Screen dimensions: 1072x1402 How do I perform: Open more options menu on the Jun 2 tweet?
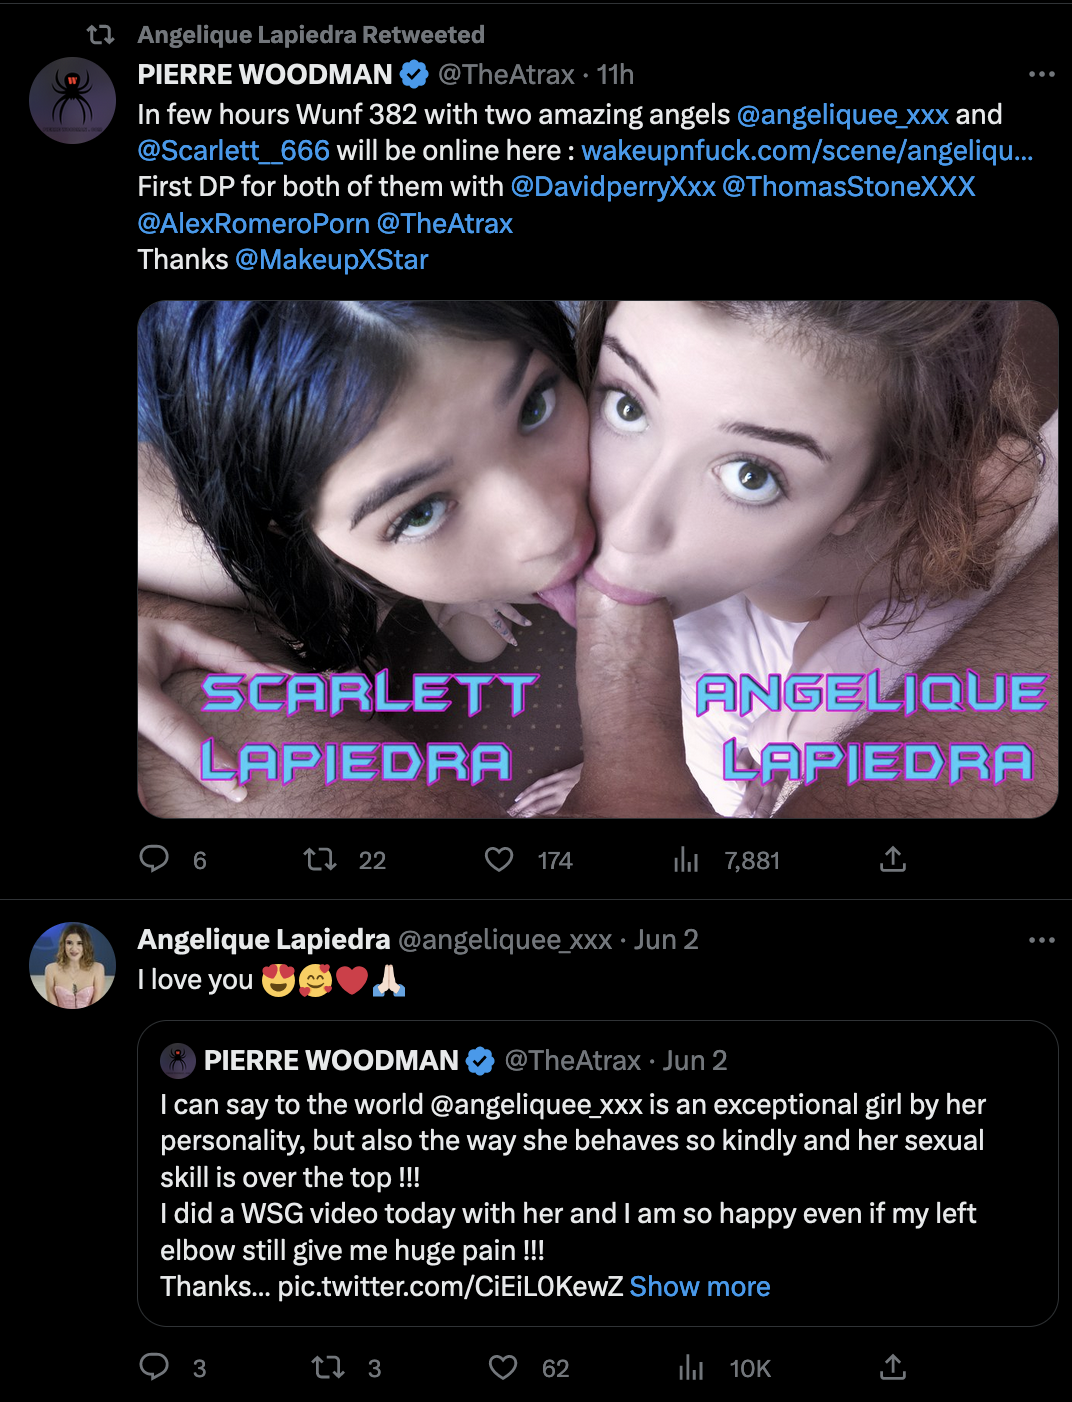pos(1041,940)
